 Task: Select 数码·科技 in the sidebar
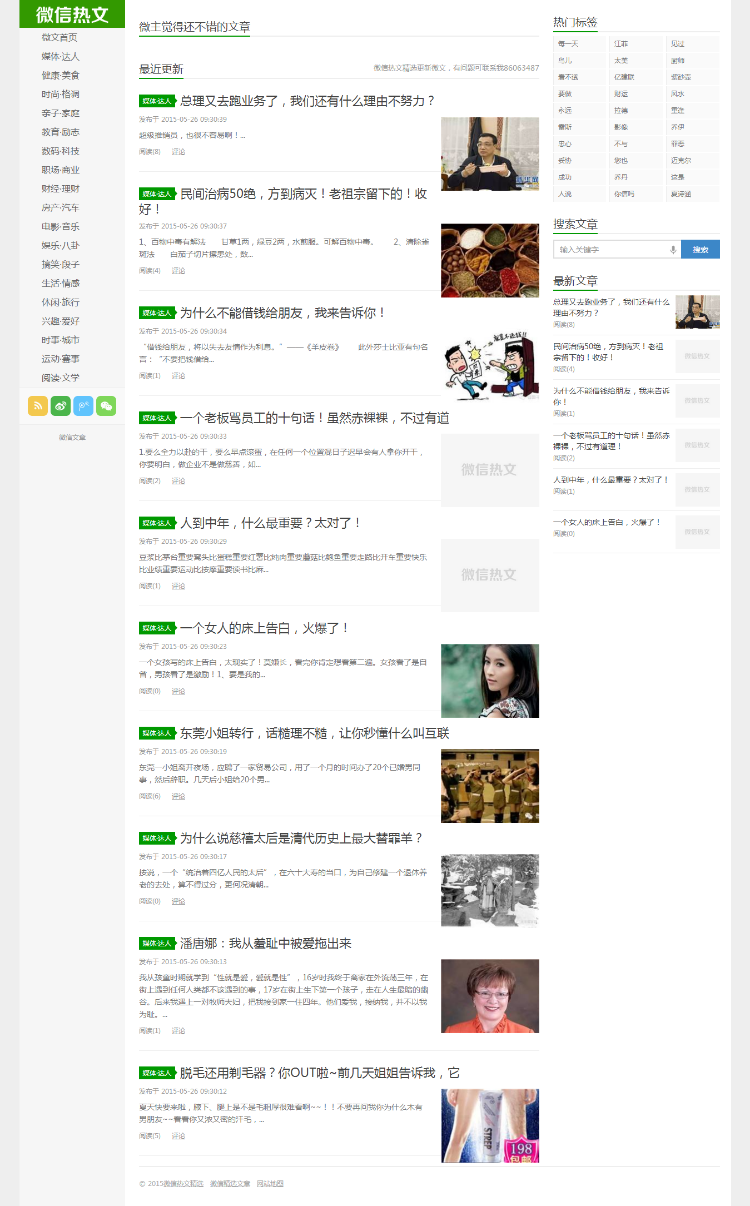(60, 151)
